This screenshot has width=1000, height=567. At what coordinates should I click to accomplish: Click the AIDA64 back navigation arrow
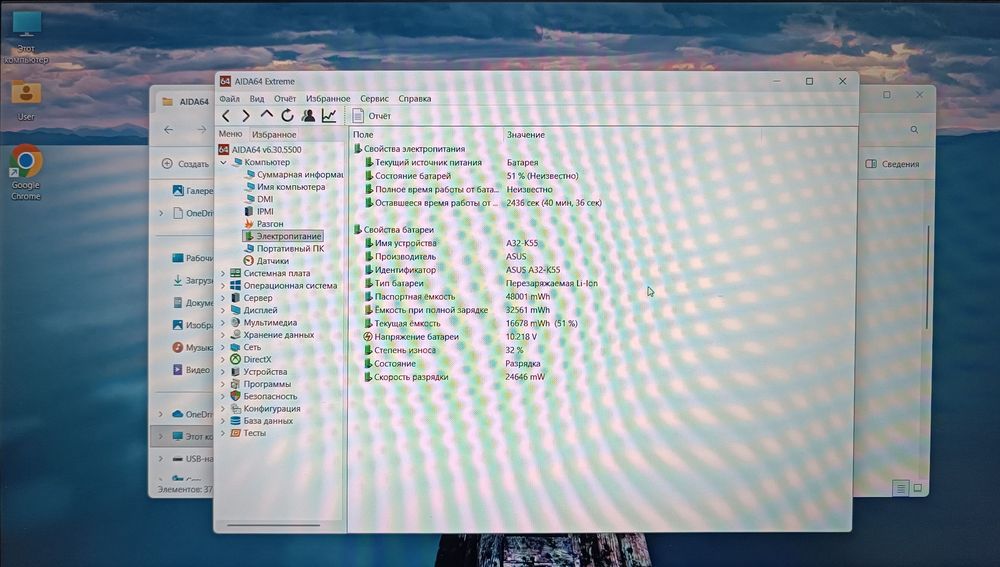coord(226,115)
